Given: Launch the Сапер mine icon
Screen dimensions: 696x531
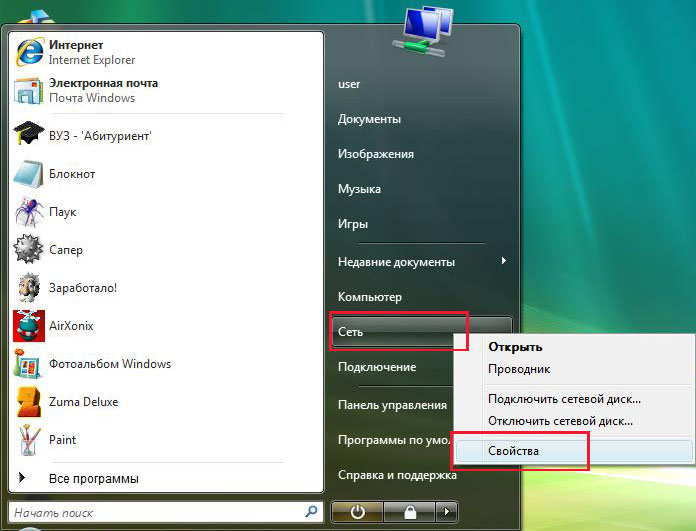Looking at the screenshot, I should (28, 249).
